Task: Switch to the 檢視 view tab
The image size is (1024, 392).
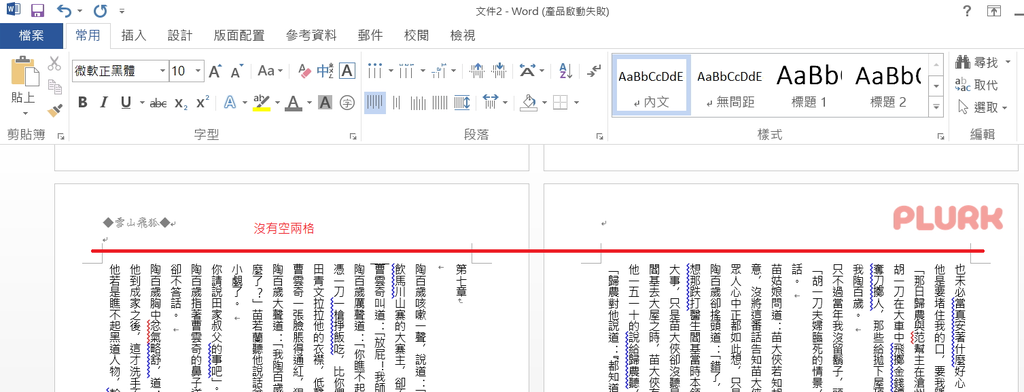Action: pyautogui.click(x=463, y=35)
